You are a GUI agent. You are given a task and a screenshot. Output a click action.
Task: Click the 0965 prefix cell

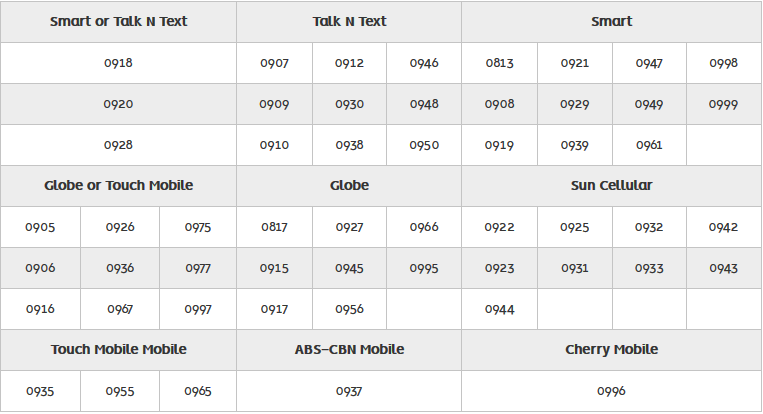tap(198, 391)
